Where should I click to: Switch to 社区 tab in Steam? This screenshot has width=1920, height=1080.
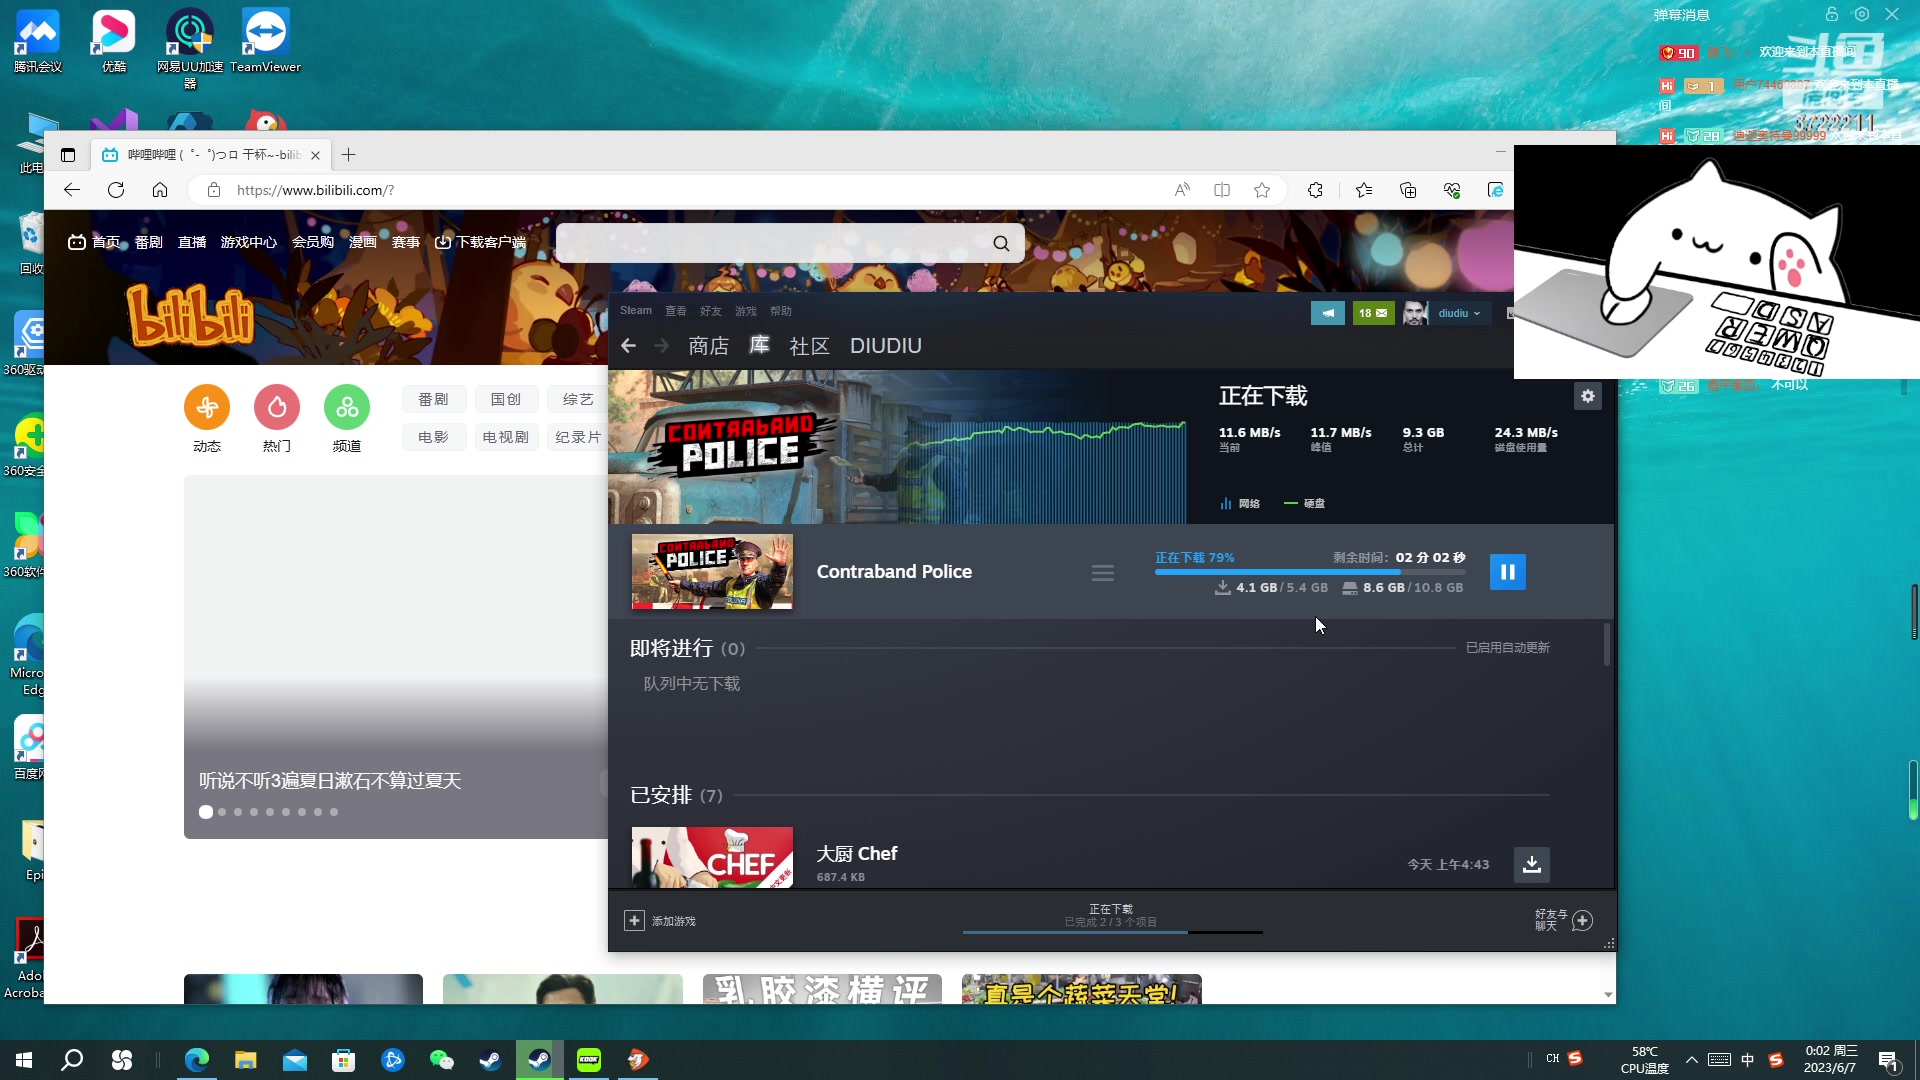tap(809, 346)
